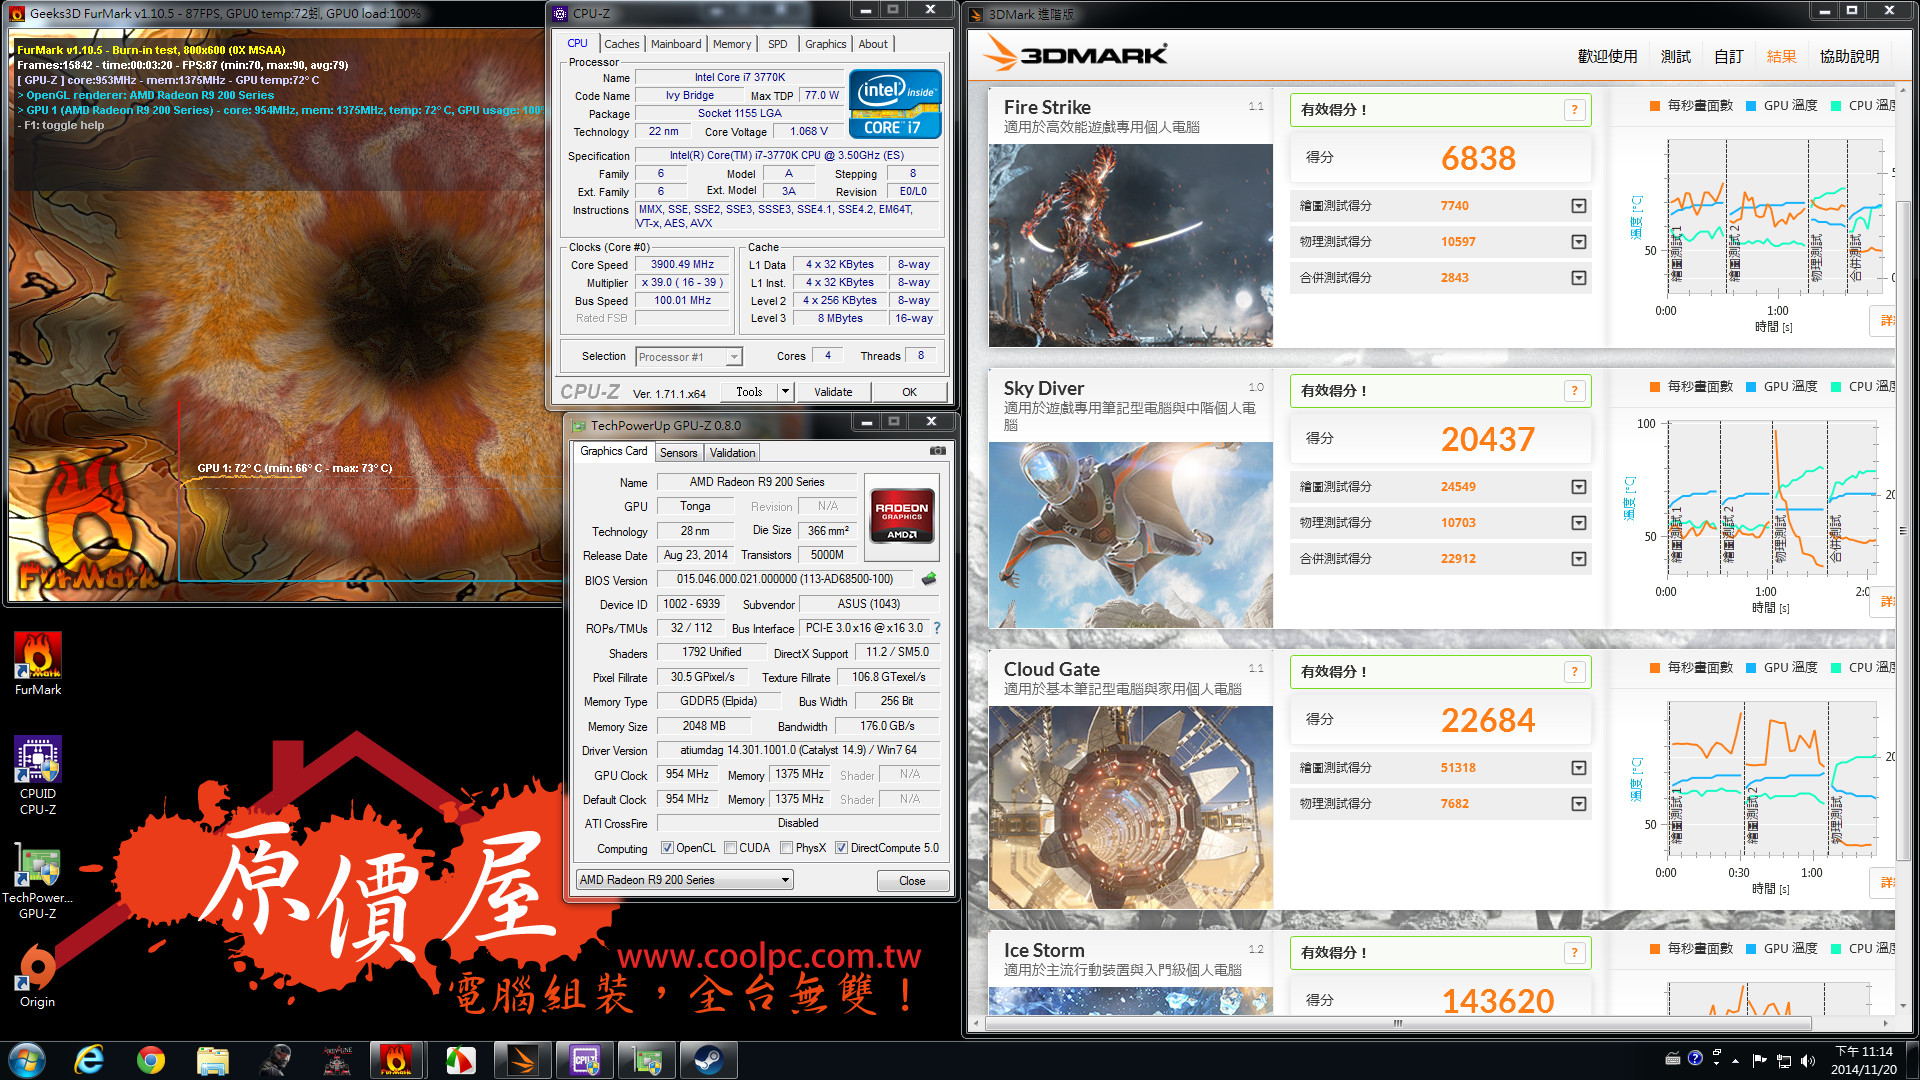Open 測試 section in 3DMark

(1676, 56)
